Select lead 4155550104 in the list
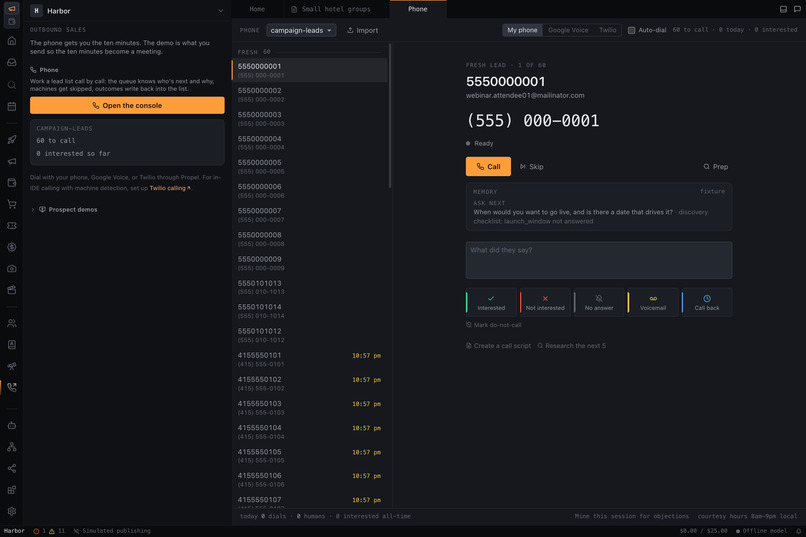Image resolution: width=806 pixels, height=537 pixels. (310, 432)
